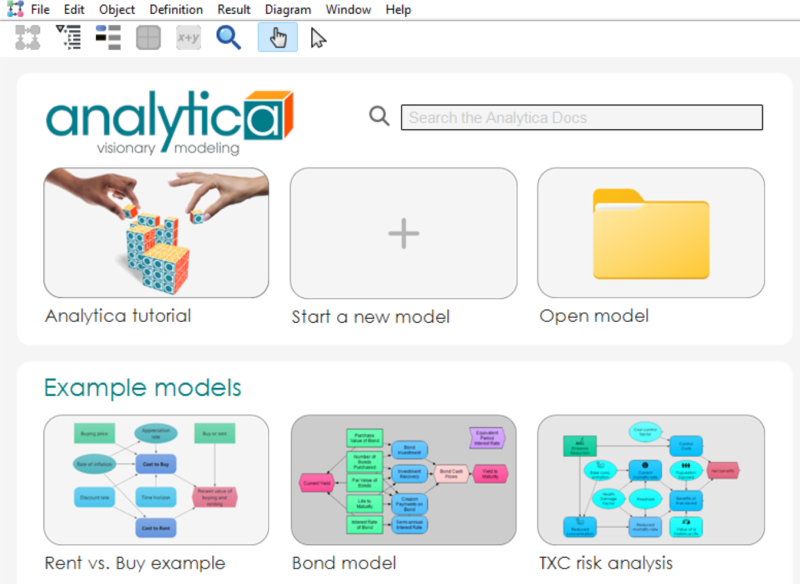Click the Start a new model label
The image size is (800, 584).
pos(371,317)
